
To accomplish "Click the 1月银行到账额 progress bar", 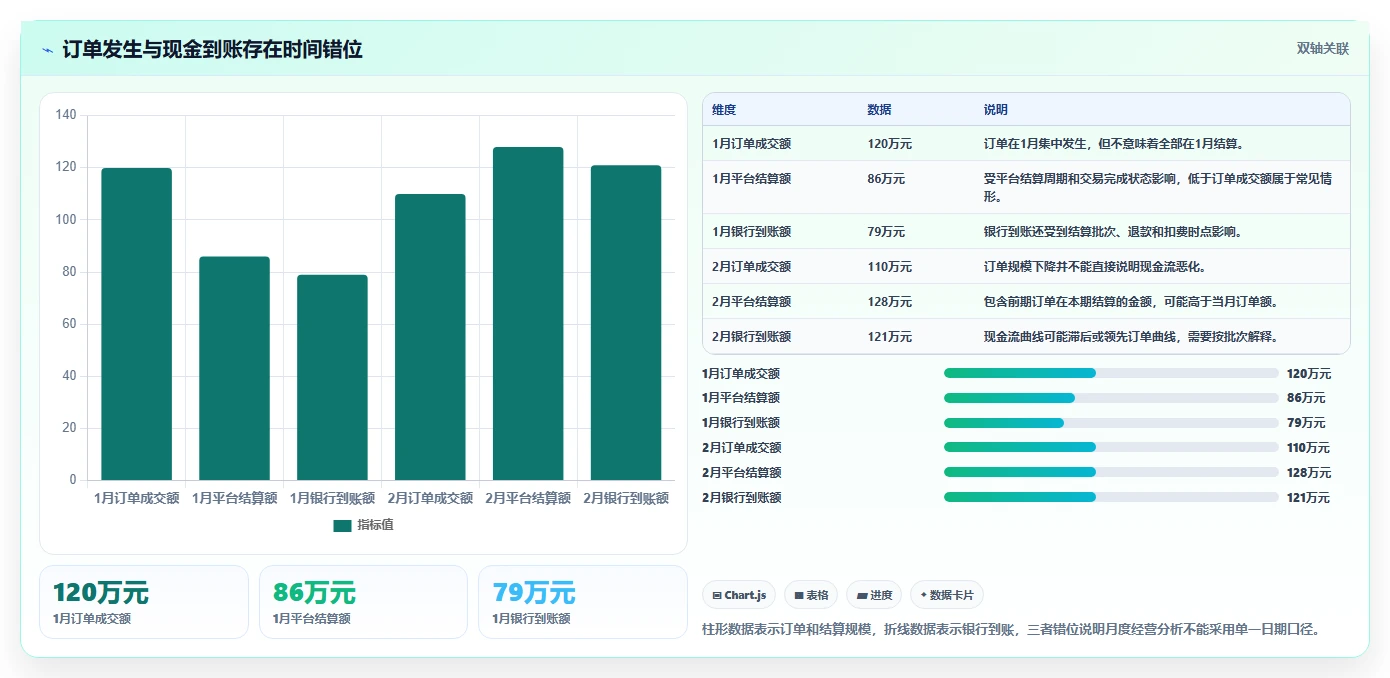I will (1111, 423).
